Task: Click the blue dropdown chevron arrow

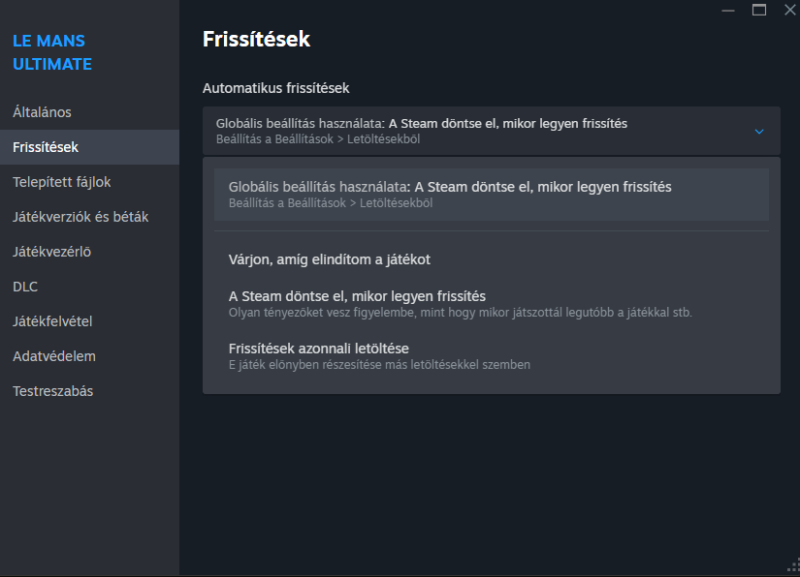Action: pos(759,132)
